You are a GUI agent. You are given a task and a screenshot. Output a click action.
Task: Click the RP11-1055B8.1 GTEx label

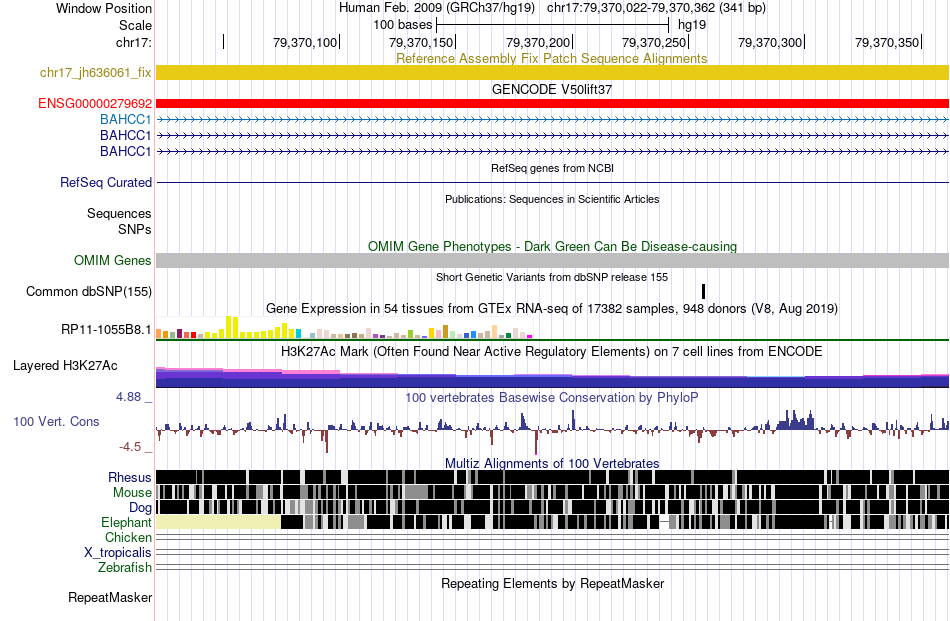click(106, 330)
